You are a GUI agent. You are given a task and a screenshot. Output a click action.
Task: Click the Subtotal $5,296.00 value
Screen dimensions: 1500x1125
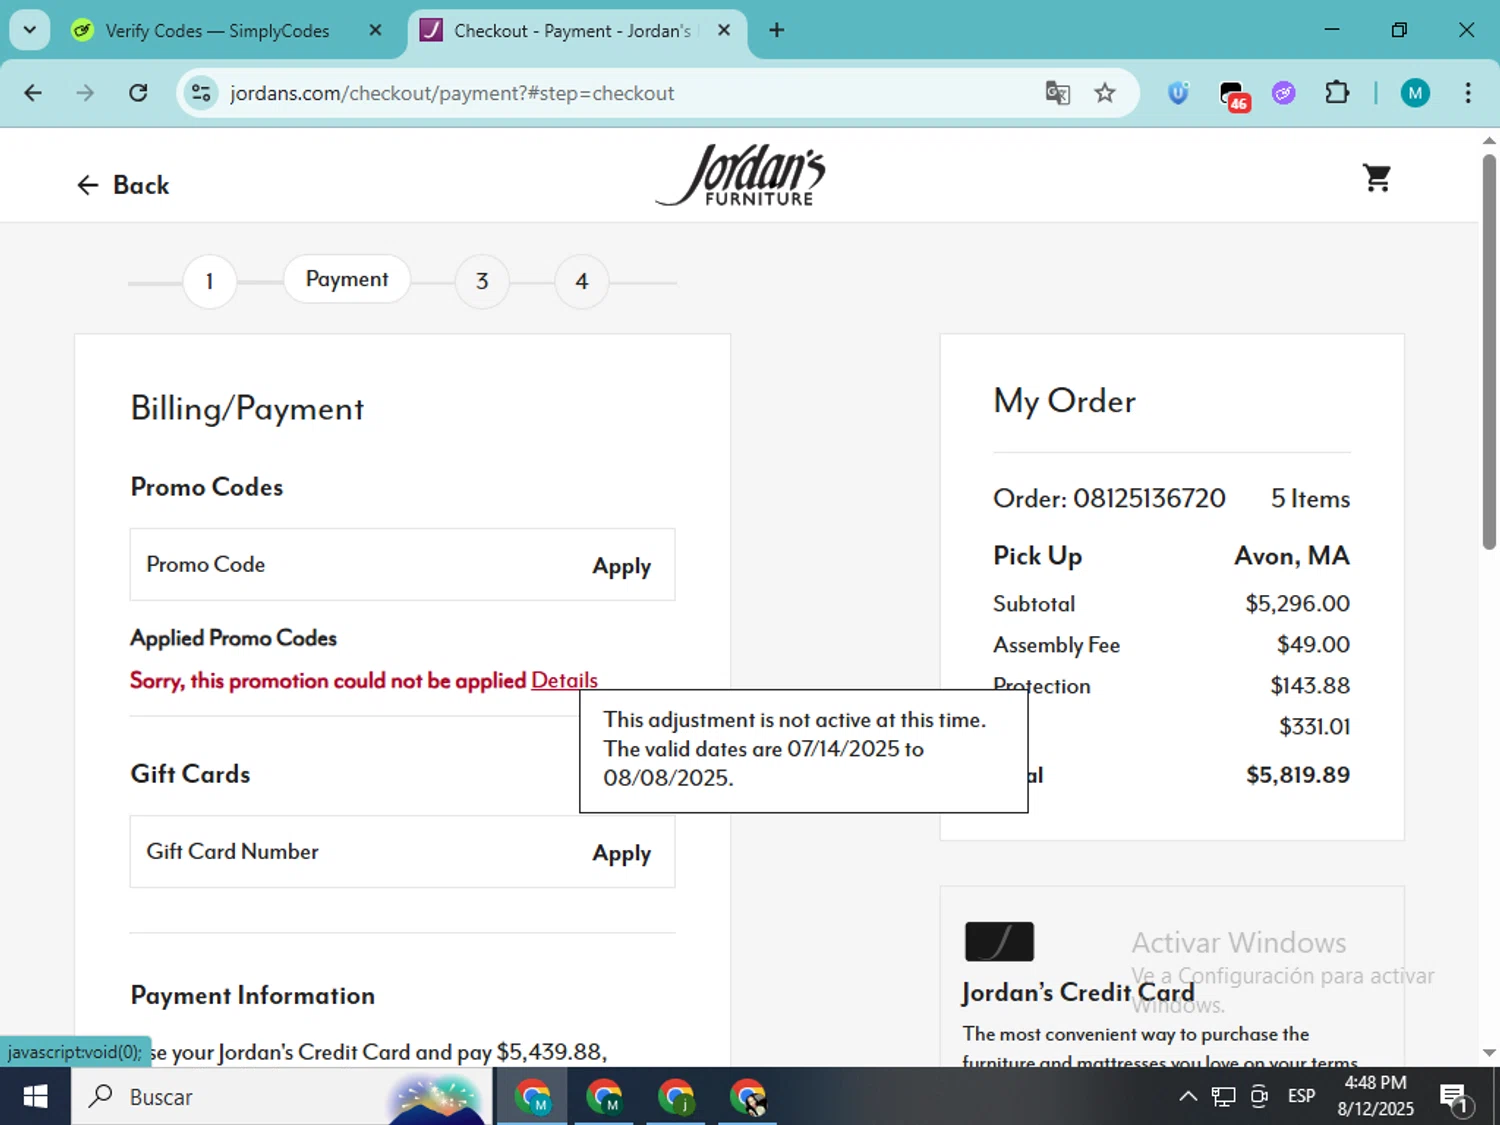pyautogui.click(x=1297, y=604)
